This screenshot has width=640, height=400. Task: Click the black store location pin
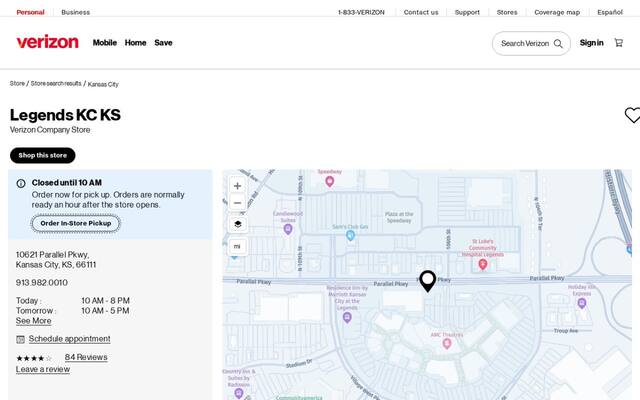coord(427,281)
